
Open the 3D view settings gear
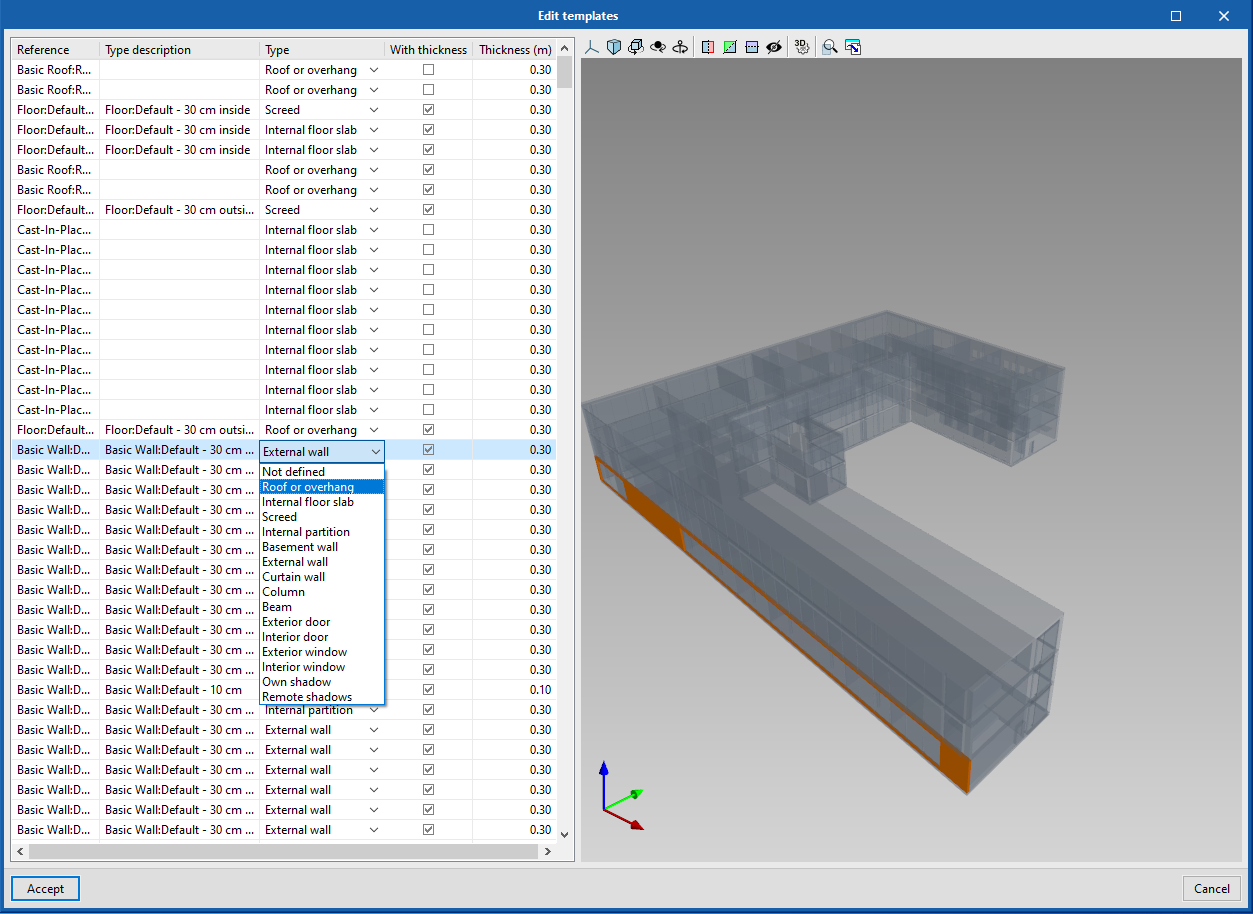coord(801,46)
